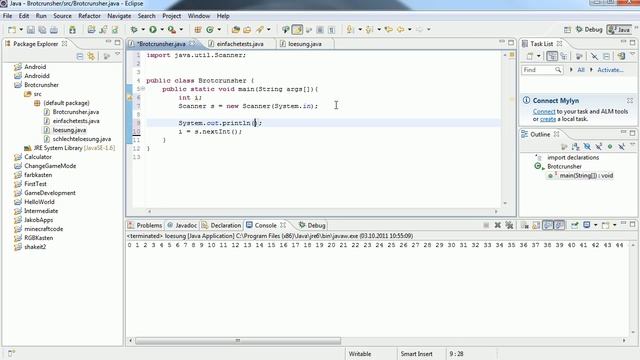Viewport: 640px width, 360px height.
Task: Open the Project menu
Action: (x=171, y=16)
